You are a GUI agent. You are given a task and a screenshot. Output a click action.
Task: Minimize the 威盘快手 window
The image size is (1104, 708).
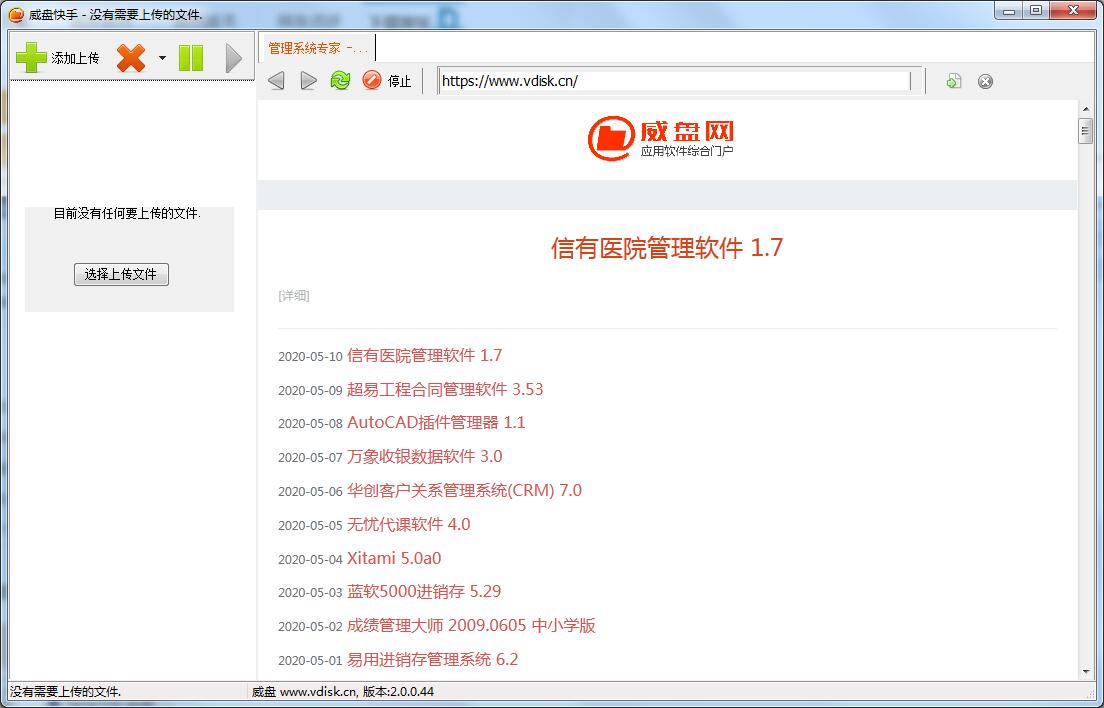point(1009,11)
